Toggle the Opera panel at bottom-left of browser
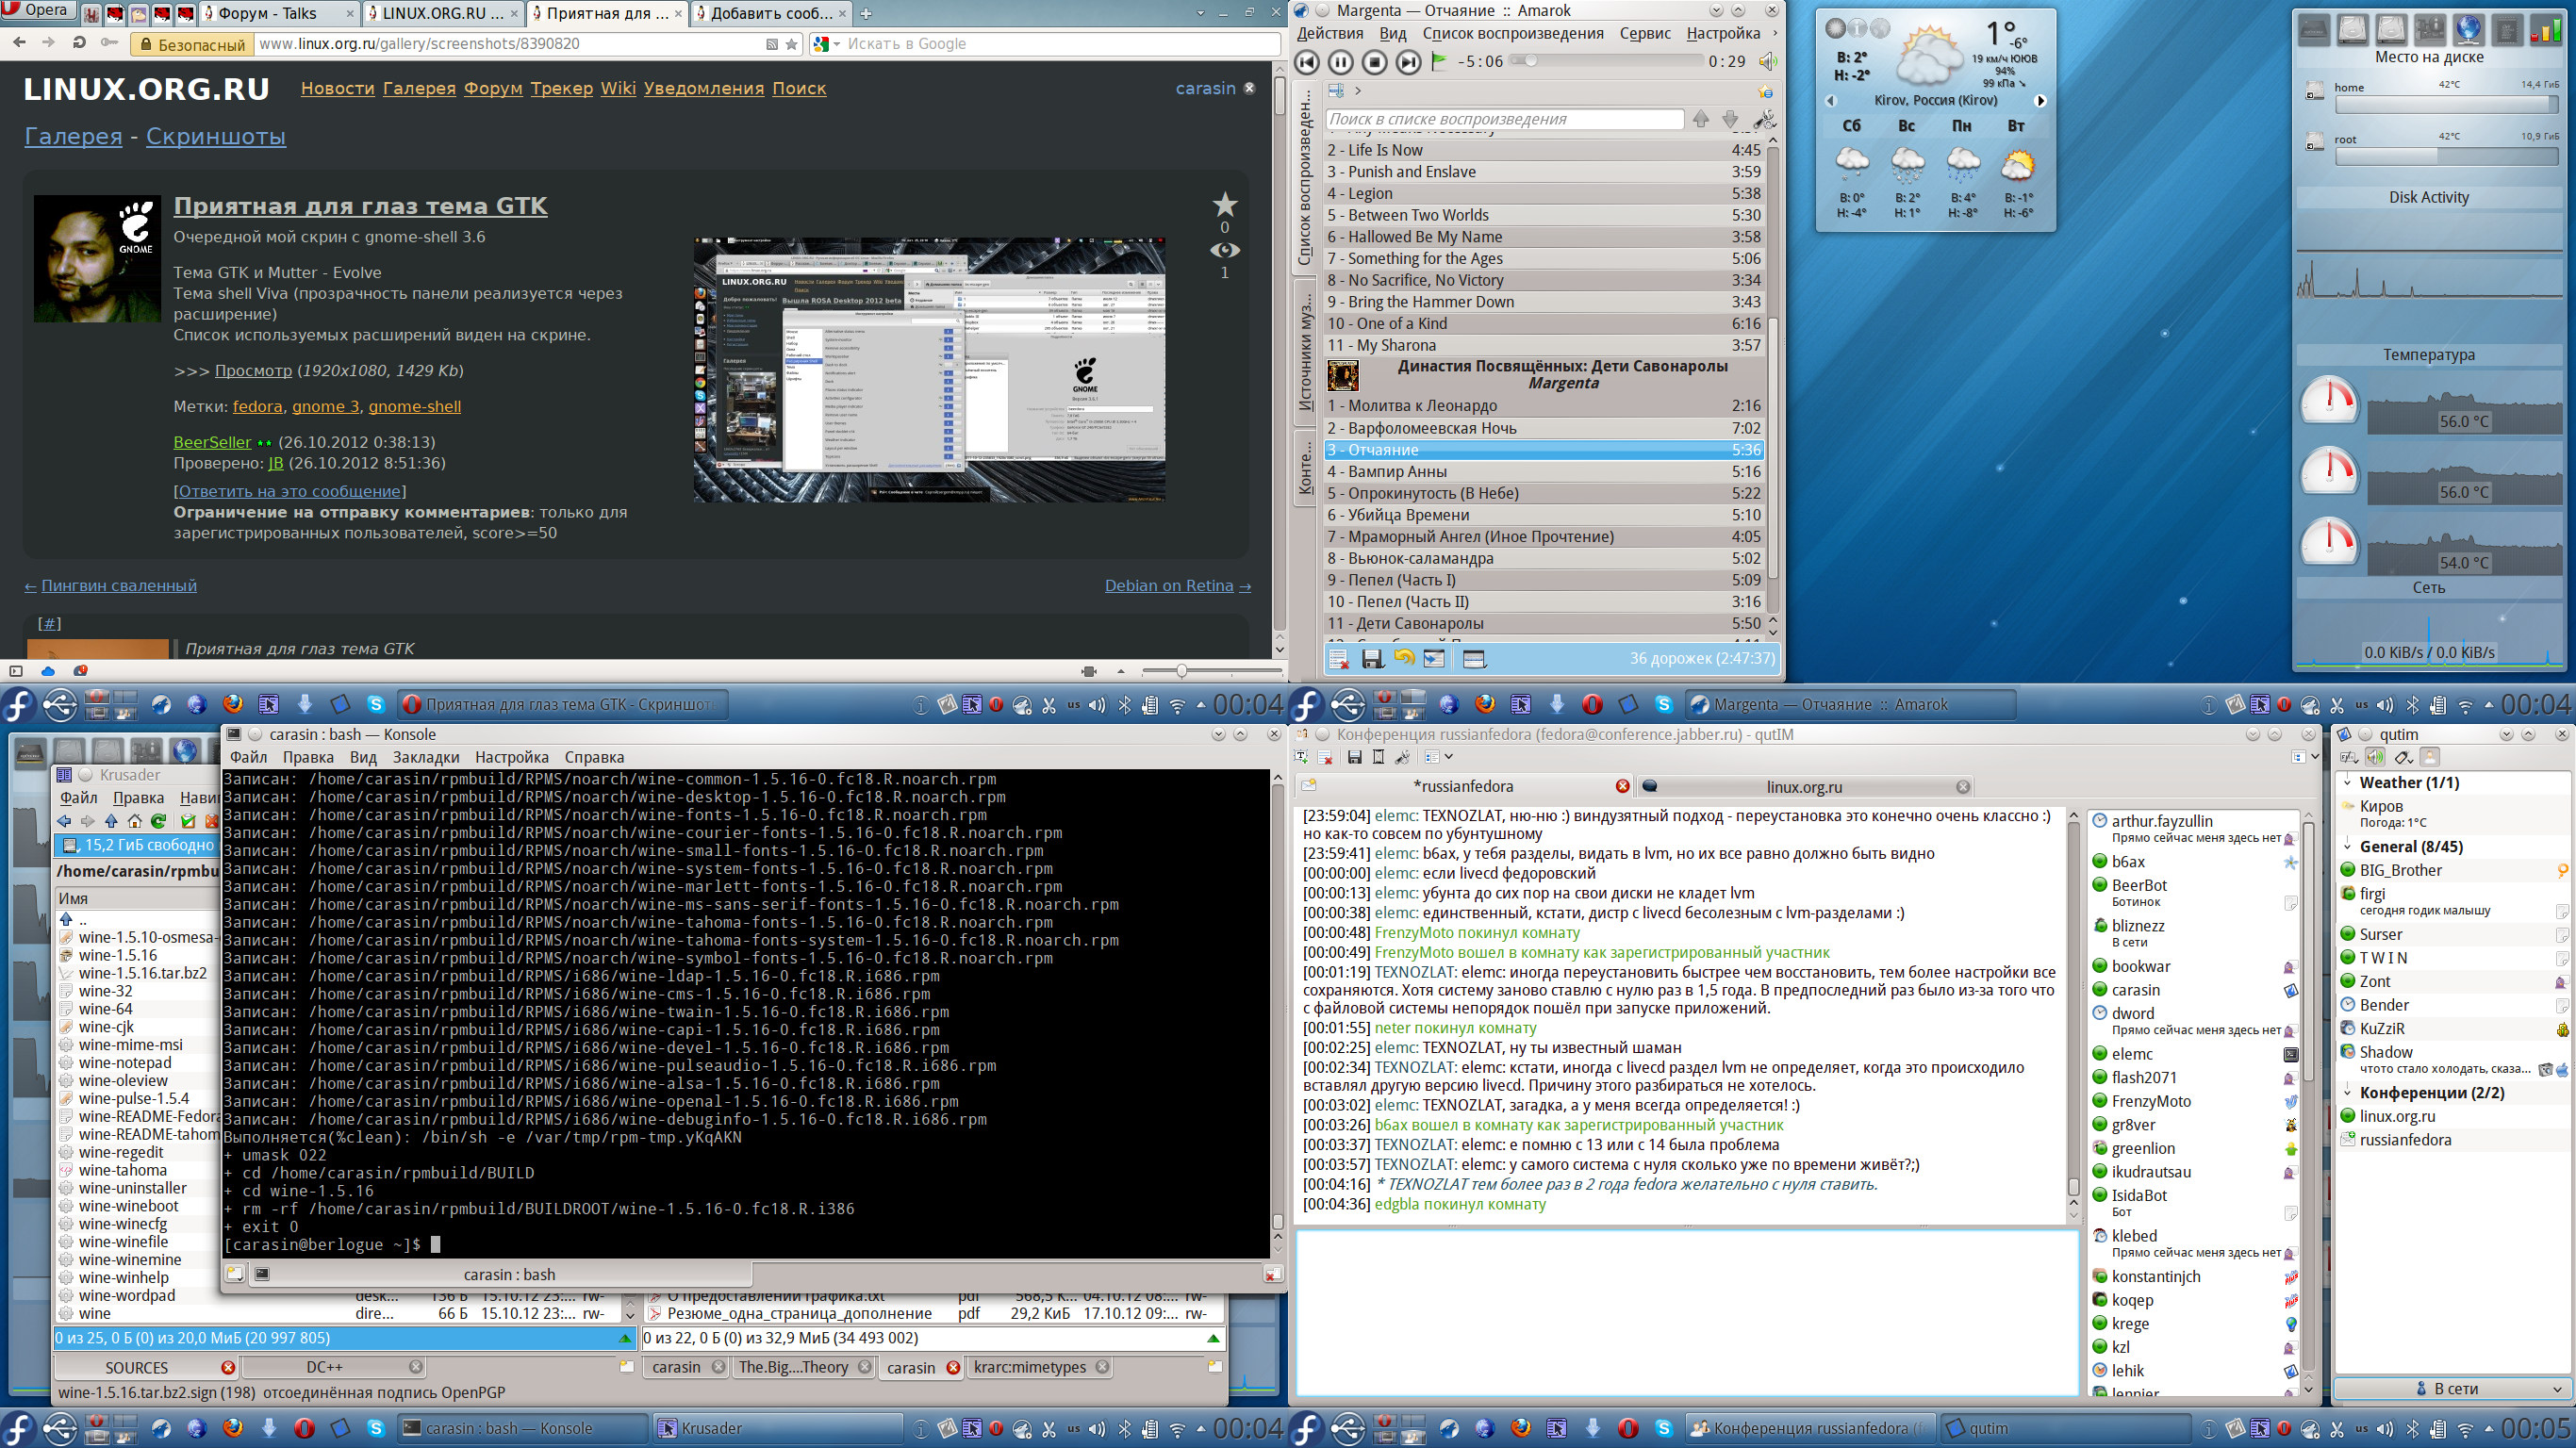The image size is (2576, 1448). 15,670
